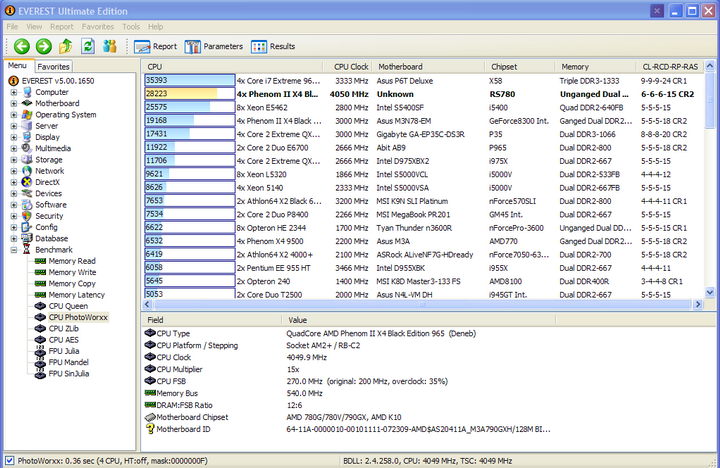
Task: Click the Database tree icon
Action: point(27,238)
